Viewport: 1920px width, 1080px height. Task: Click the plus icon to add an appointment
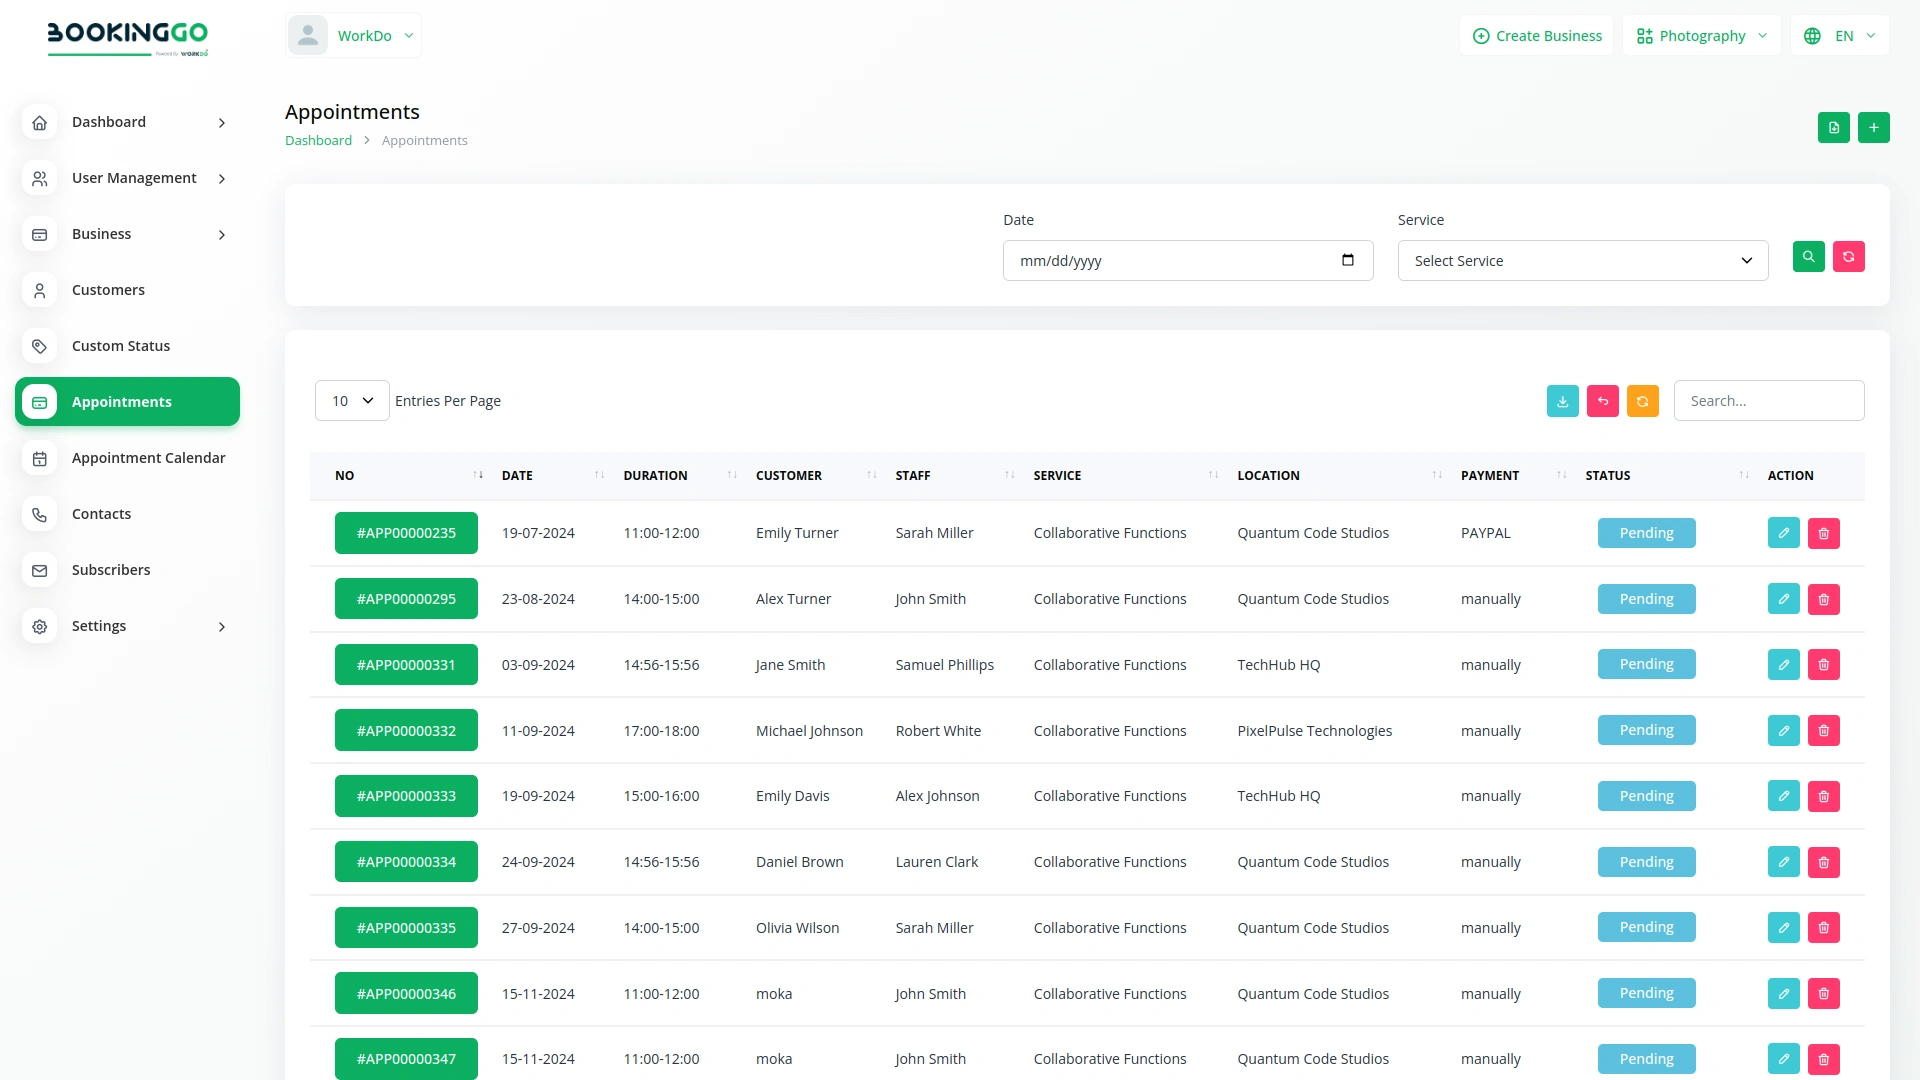point(1874,127)
